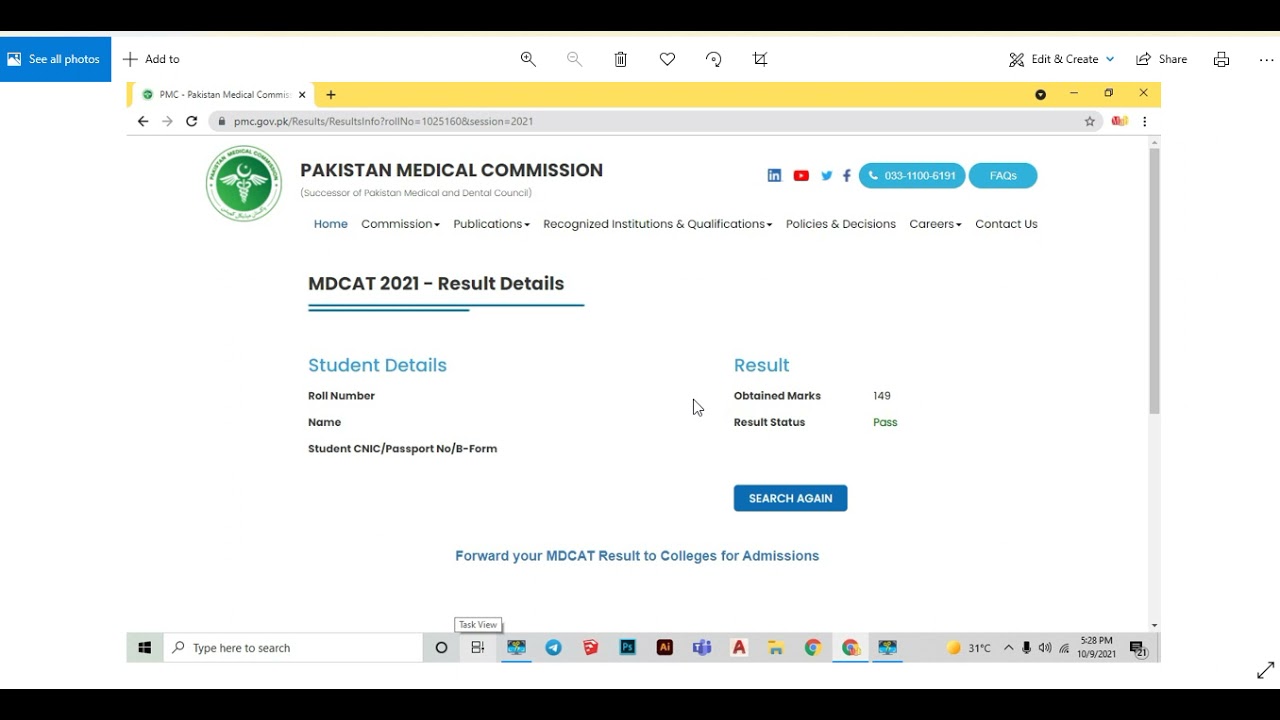Image resolution: width=1280 pixels, height=720 pixels.
Task: Expand the Commission dropdown menu
Action: (400, 224)
